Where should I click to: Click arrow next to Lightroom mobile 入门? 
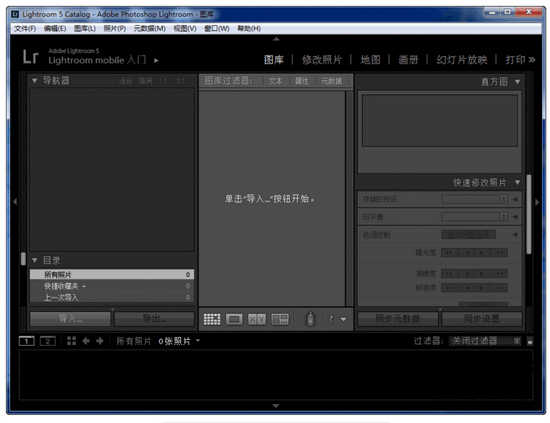click(156, 60)
